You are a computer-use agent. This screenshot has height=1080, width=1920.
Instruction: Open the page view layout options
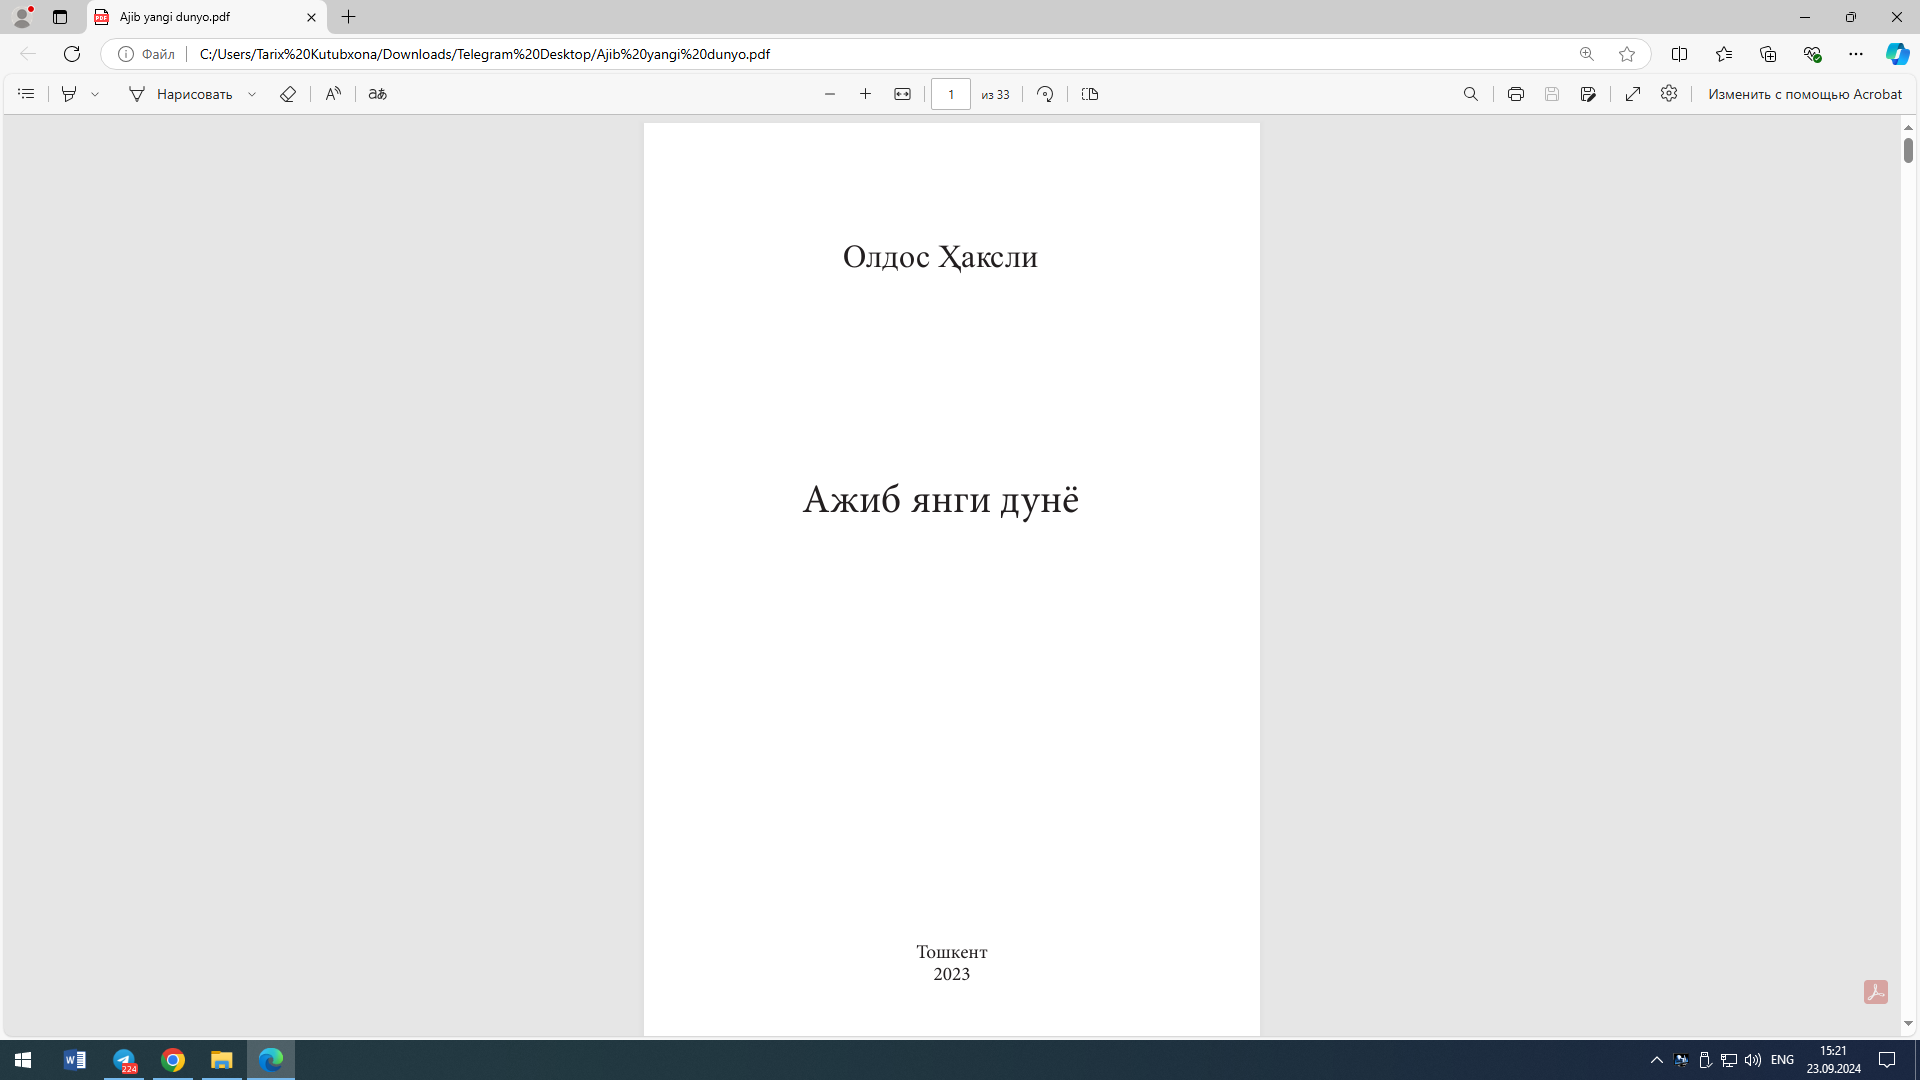(x=1090, y=94)
